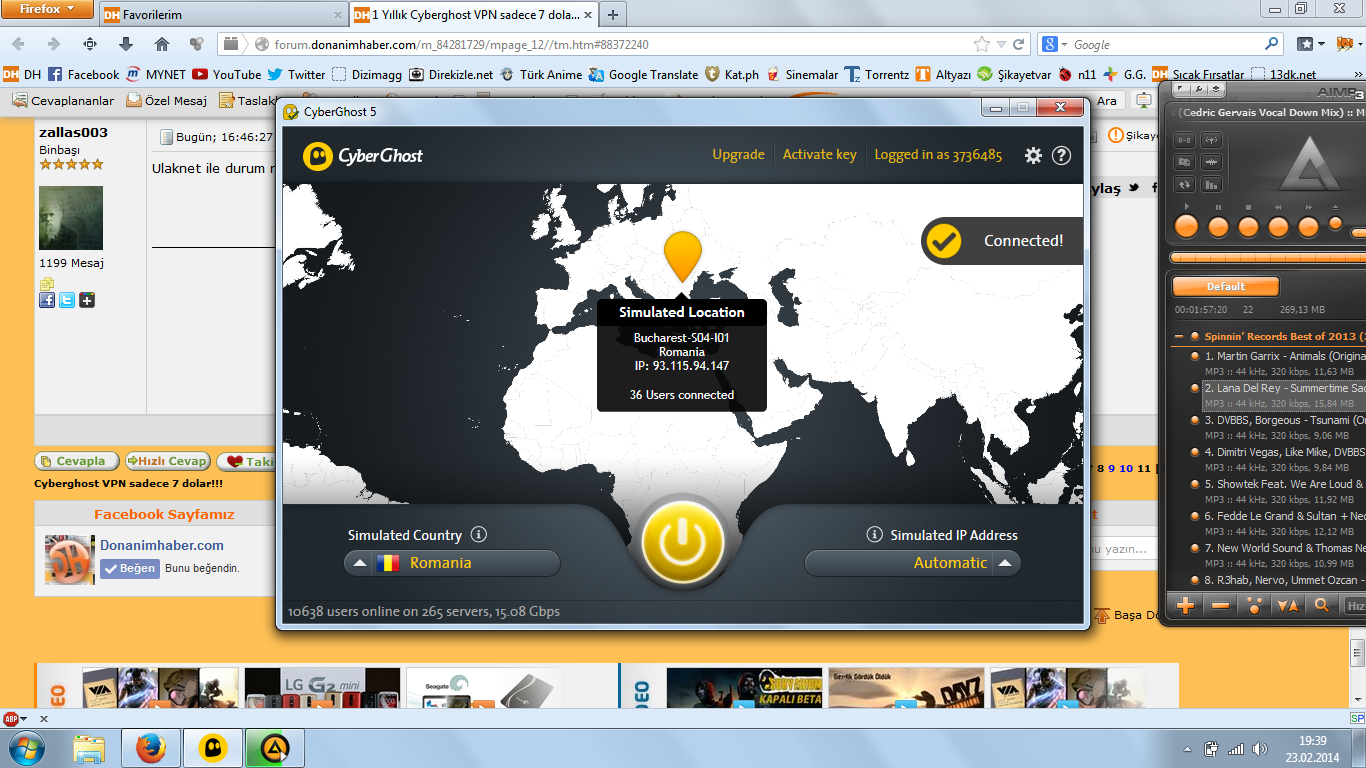The image size is (1366, 768).
Task: Switch to the Cyberghost VPN forum tab
Action: pyautogui.click(x=474, y=15)
